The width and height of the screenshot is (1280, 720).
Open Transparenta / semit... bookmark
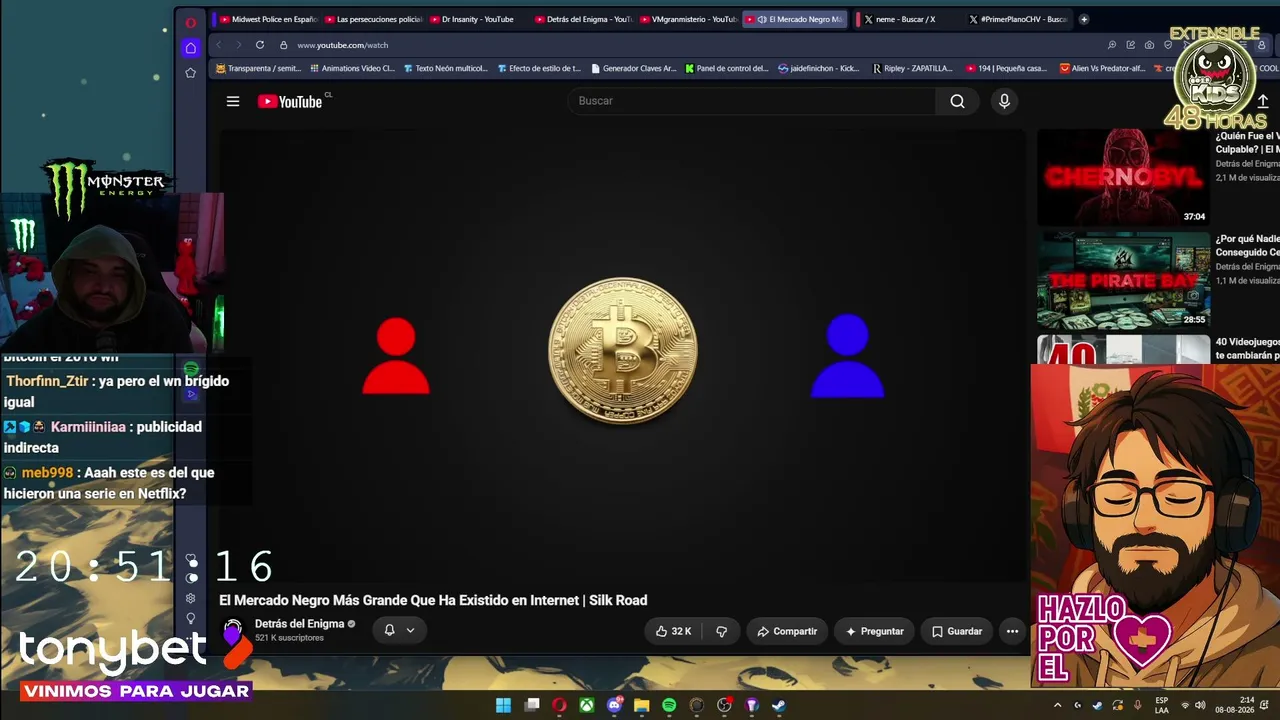[258, 69]
